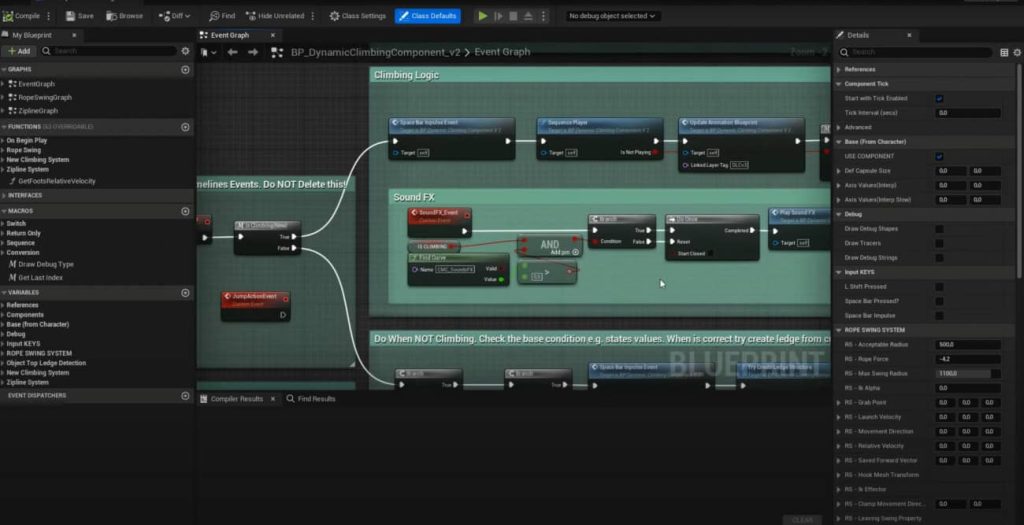Enable Draw Debug Shapes checkbox
The image size is (1024, 525).
[939, 229]
